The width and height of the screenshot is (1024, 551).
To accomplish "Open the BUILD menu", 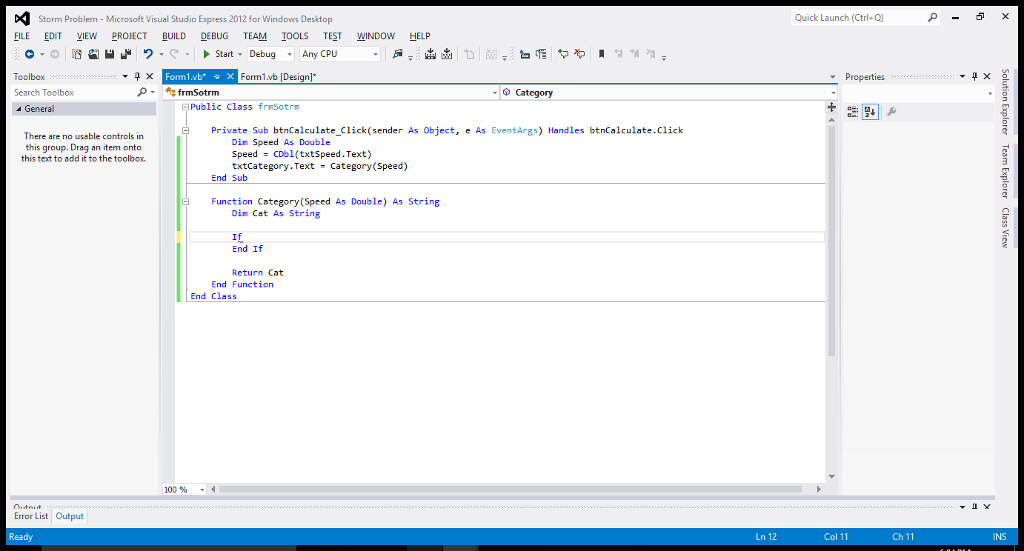I will [x=174, y=36].
